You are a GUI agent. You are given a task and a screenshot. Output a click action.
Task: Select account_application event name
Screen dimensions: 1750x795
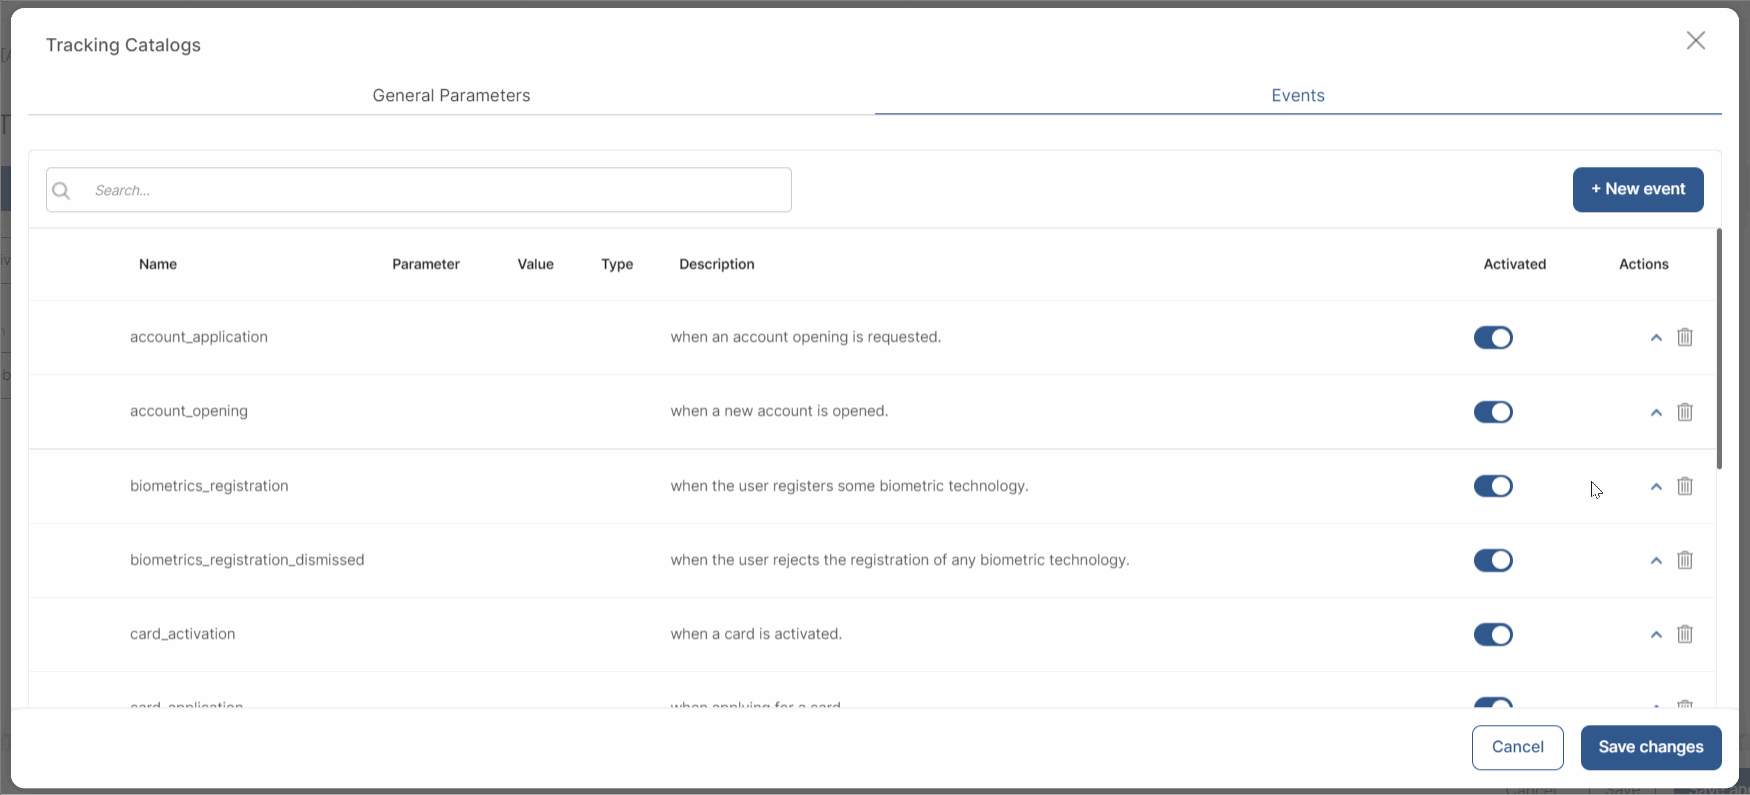tap(199, 337)
